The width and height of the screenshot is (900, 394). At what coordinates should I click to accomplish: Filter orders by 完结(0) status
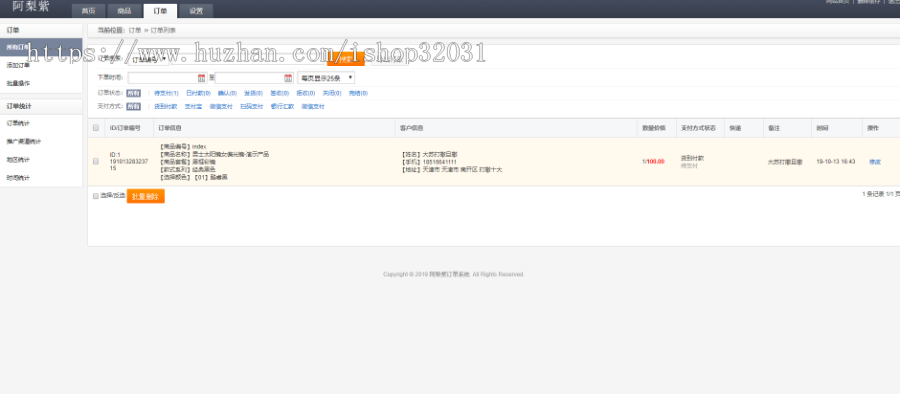358,93
